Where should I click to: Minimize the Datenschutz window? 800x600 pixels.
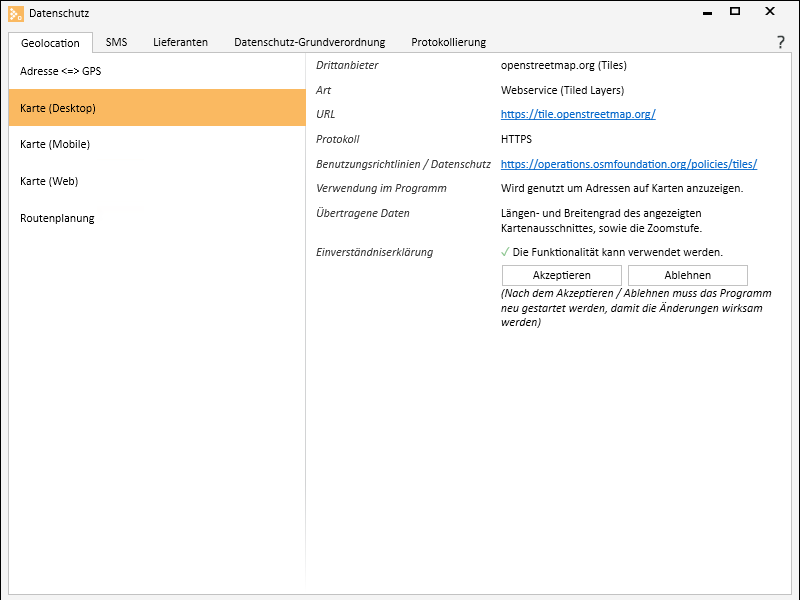[x=707, y=12]
